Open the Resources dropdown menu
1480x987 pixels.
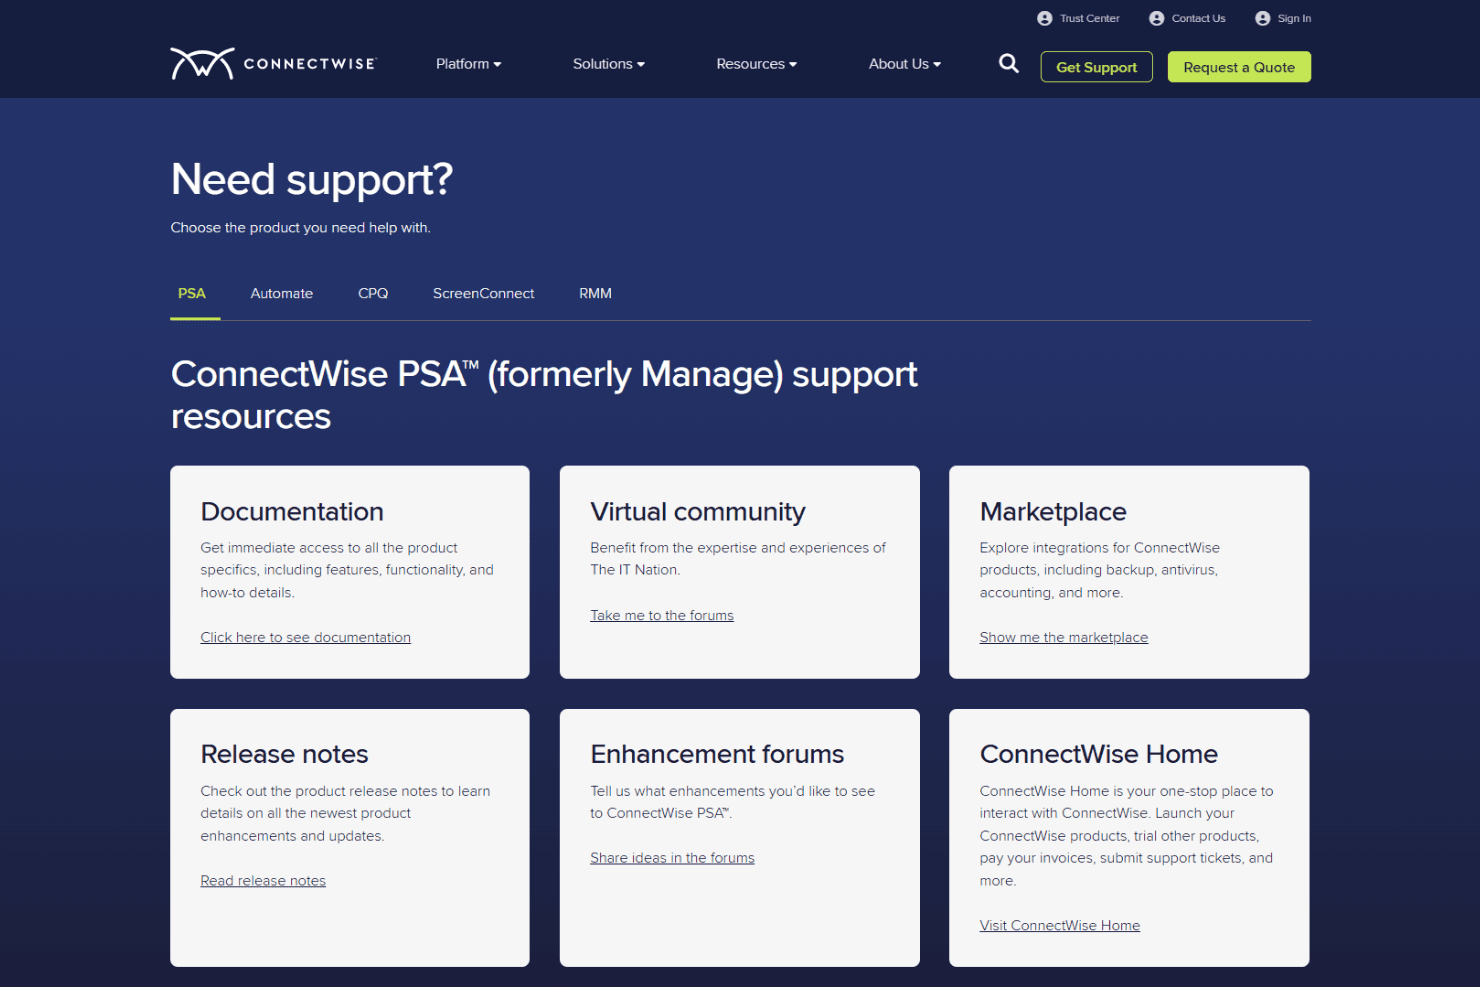click(756, 64)
